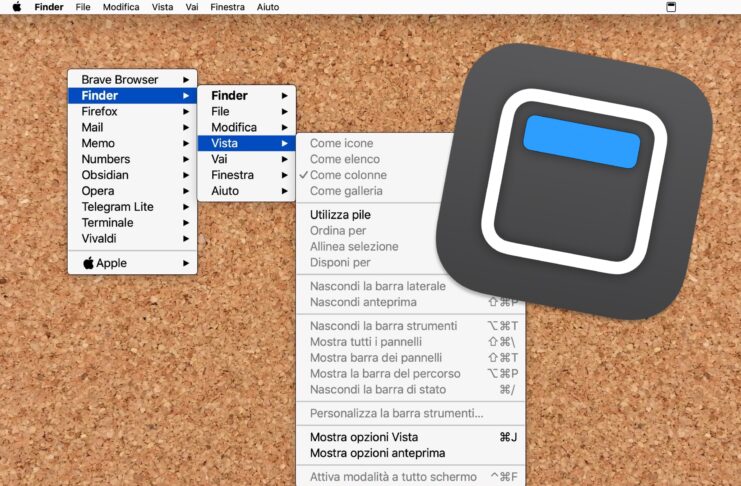The image size is (741, 486).
Task: Click the menu bar app icon at top right
Action: pos(671,7)
